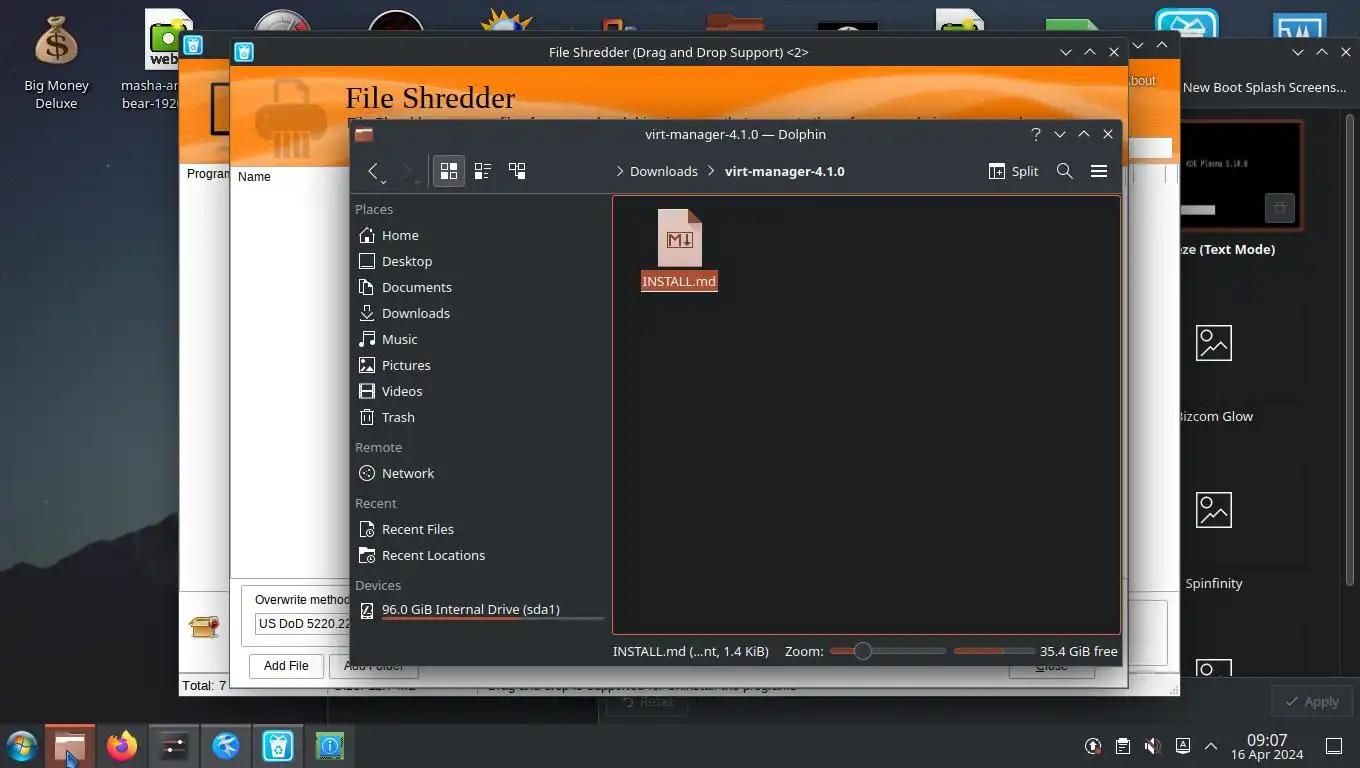Screen dimensions: 1360x768
Task: Click the Dolphin zoom slider handle
Action: (x=862, y=651)
